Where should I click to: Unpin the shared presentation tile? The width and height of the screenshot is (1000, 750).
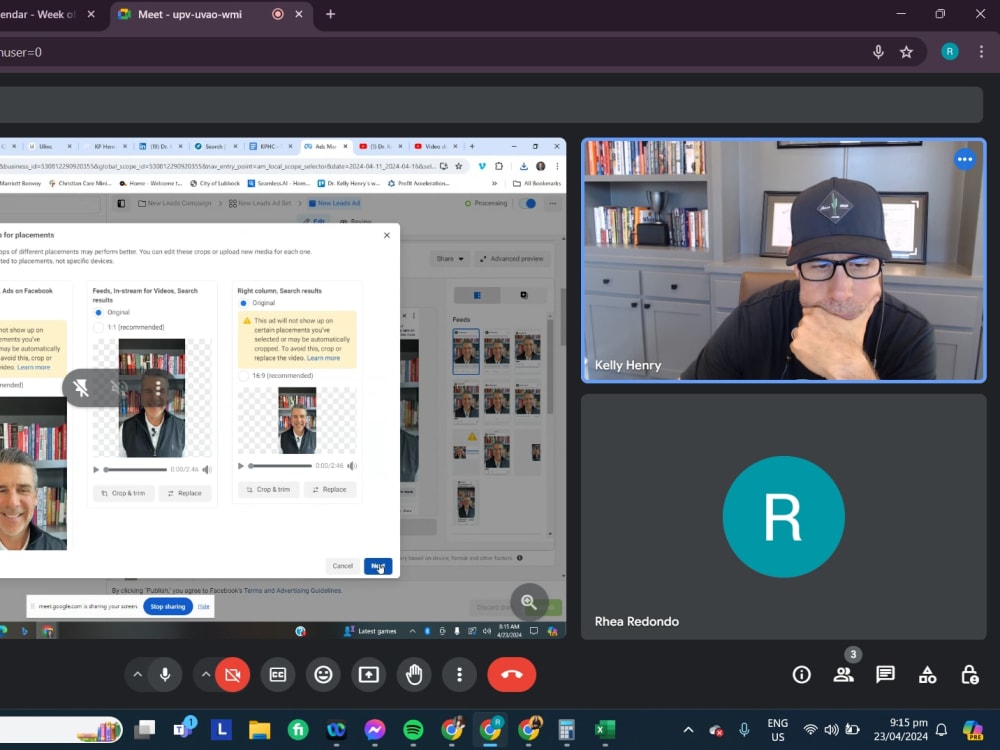81,387
